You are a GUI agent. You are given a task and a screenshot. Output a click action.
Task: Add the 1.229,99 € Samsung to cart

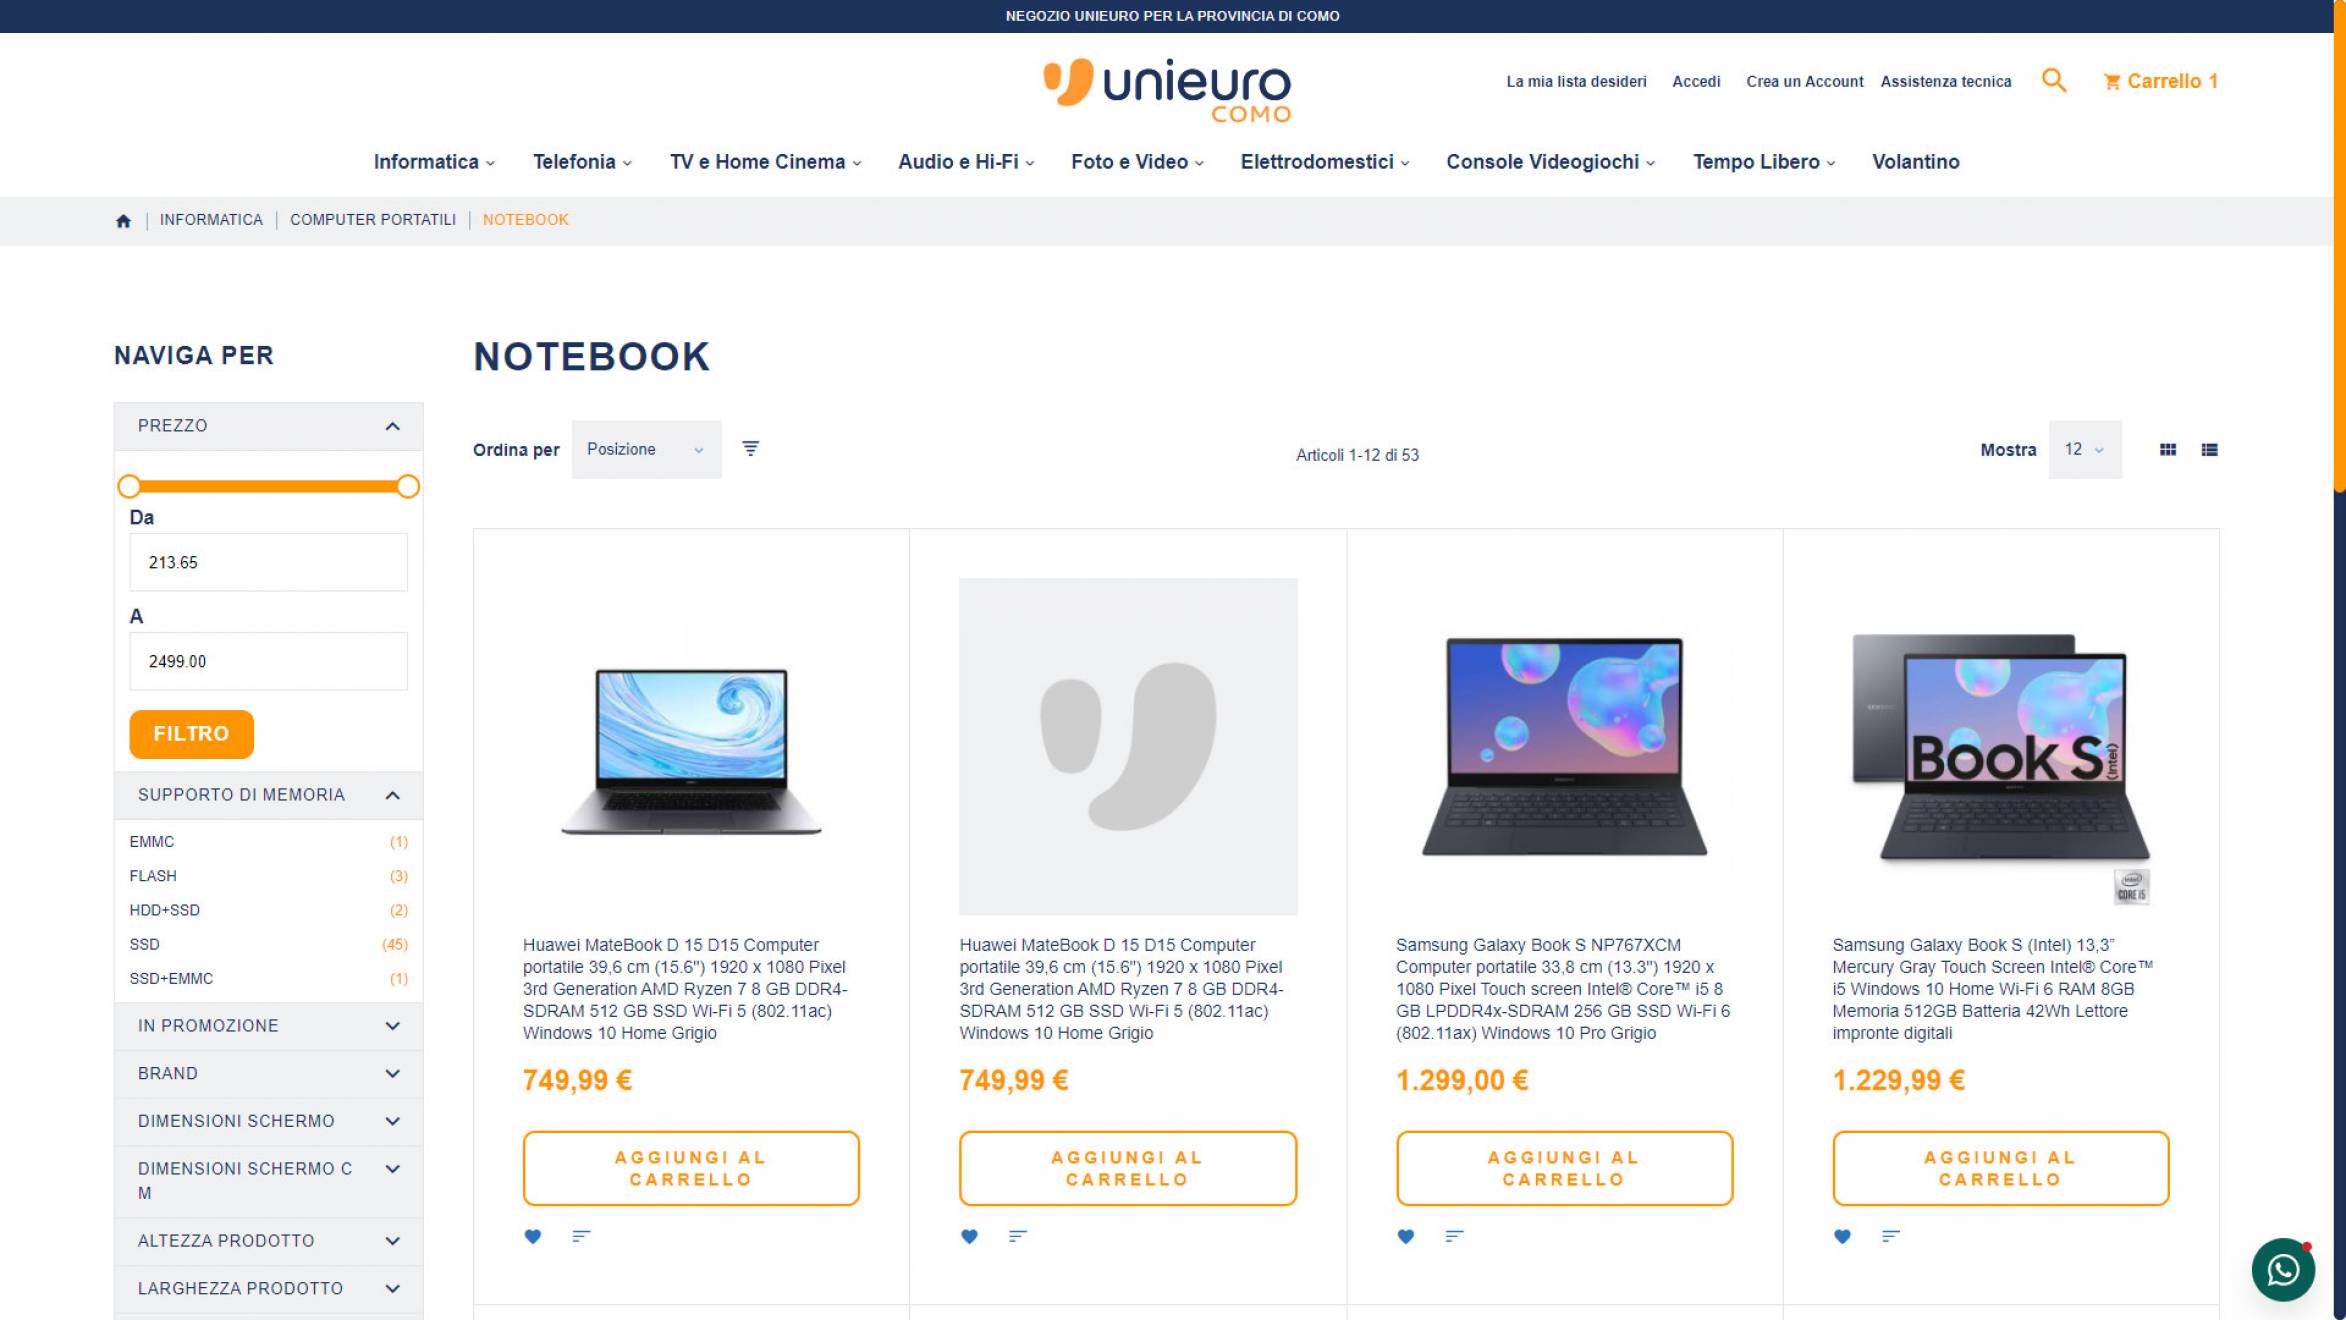[x=2000, y=1168]
